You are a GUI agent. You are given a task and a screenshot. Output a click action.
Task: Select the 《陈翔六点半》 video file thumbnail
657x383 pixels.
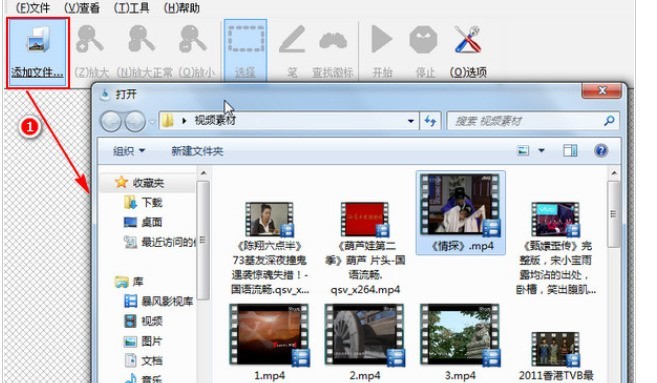[269, 220]
